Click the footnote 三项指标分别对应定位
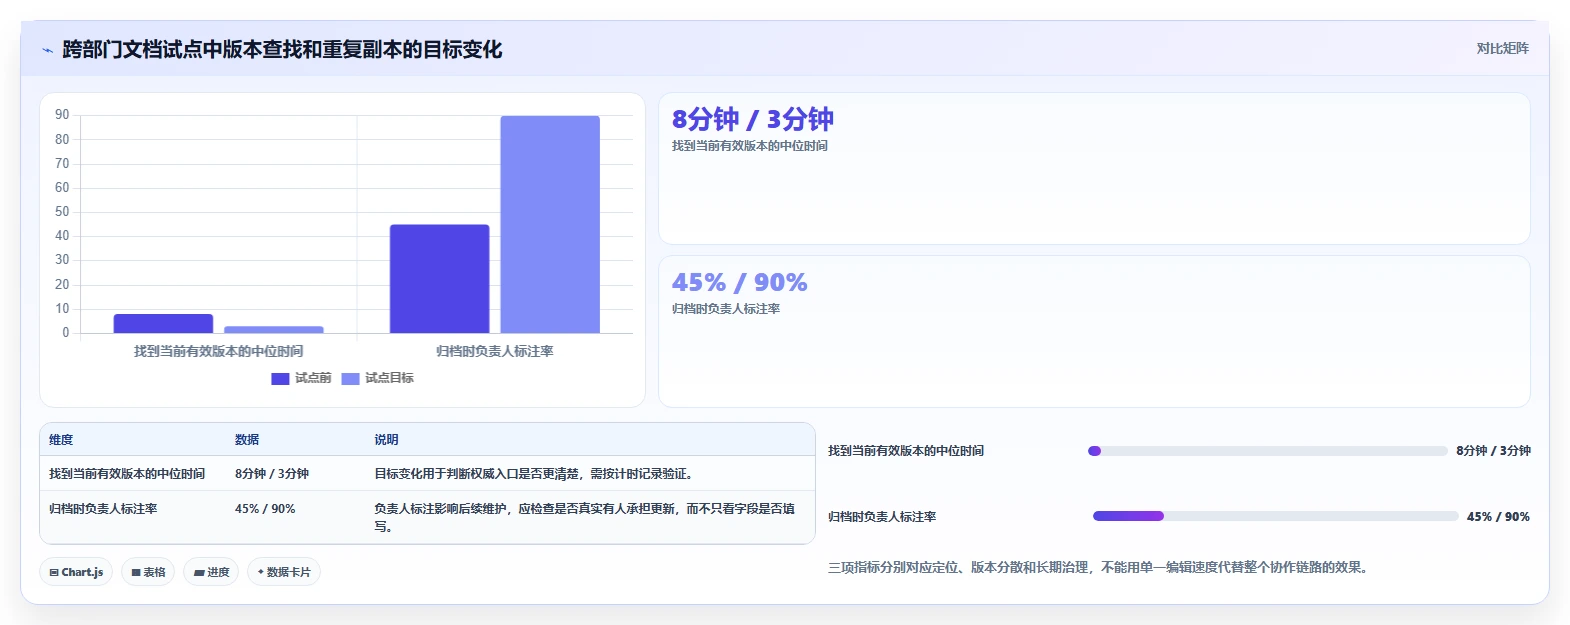The height and width of the screenshot is (625, 1570). click(1098, 567)
